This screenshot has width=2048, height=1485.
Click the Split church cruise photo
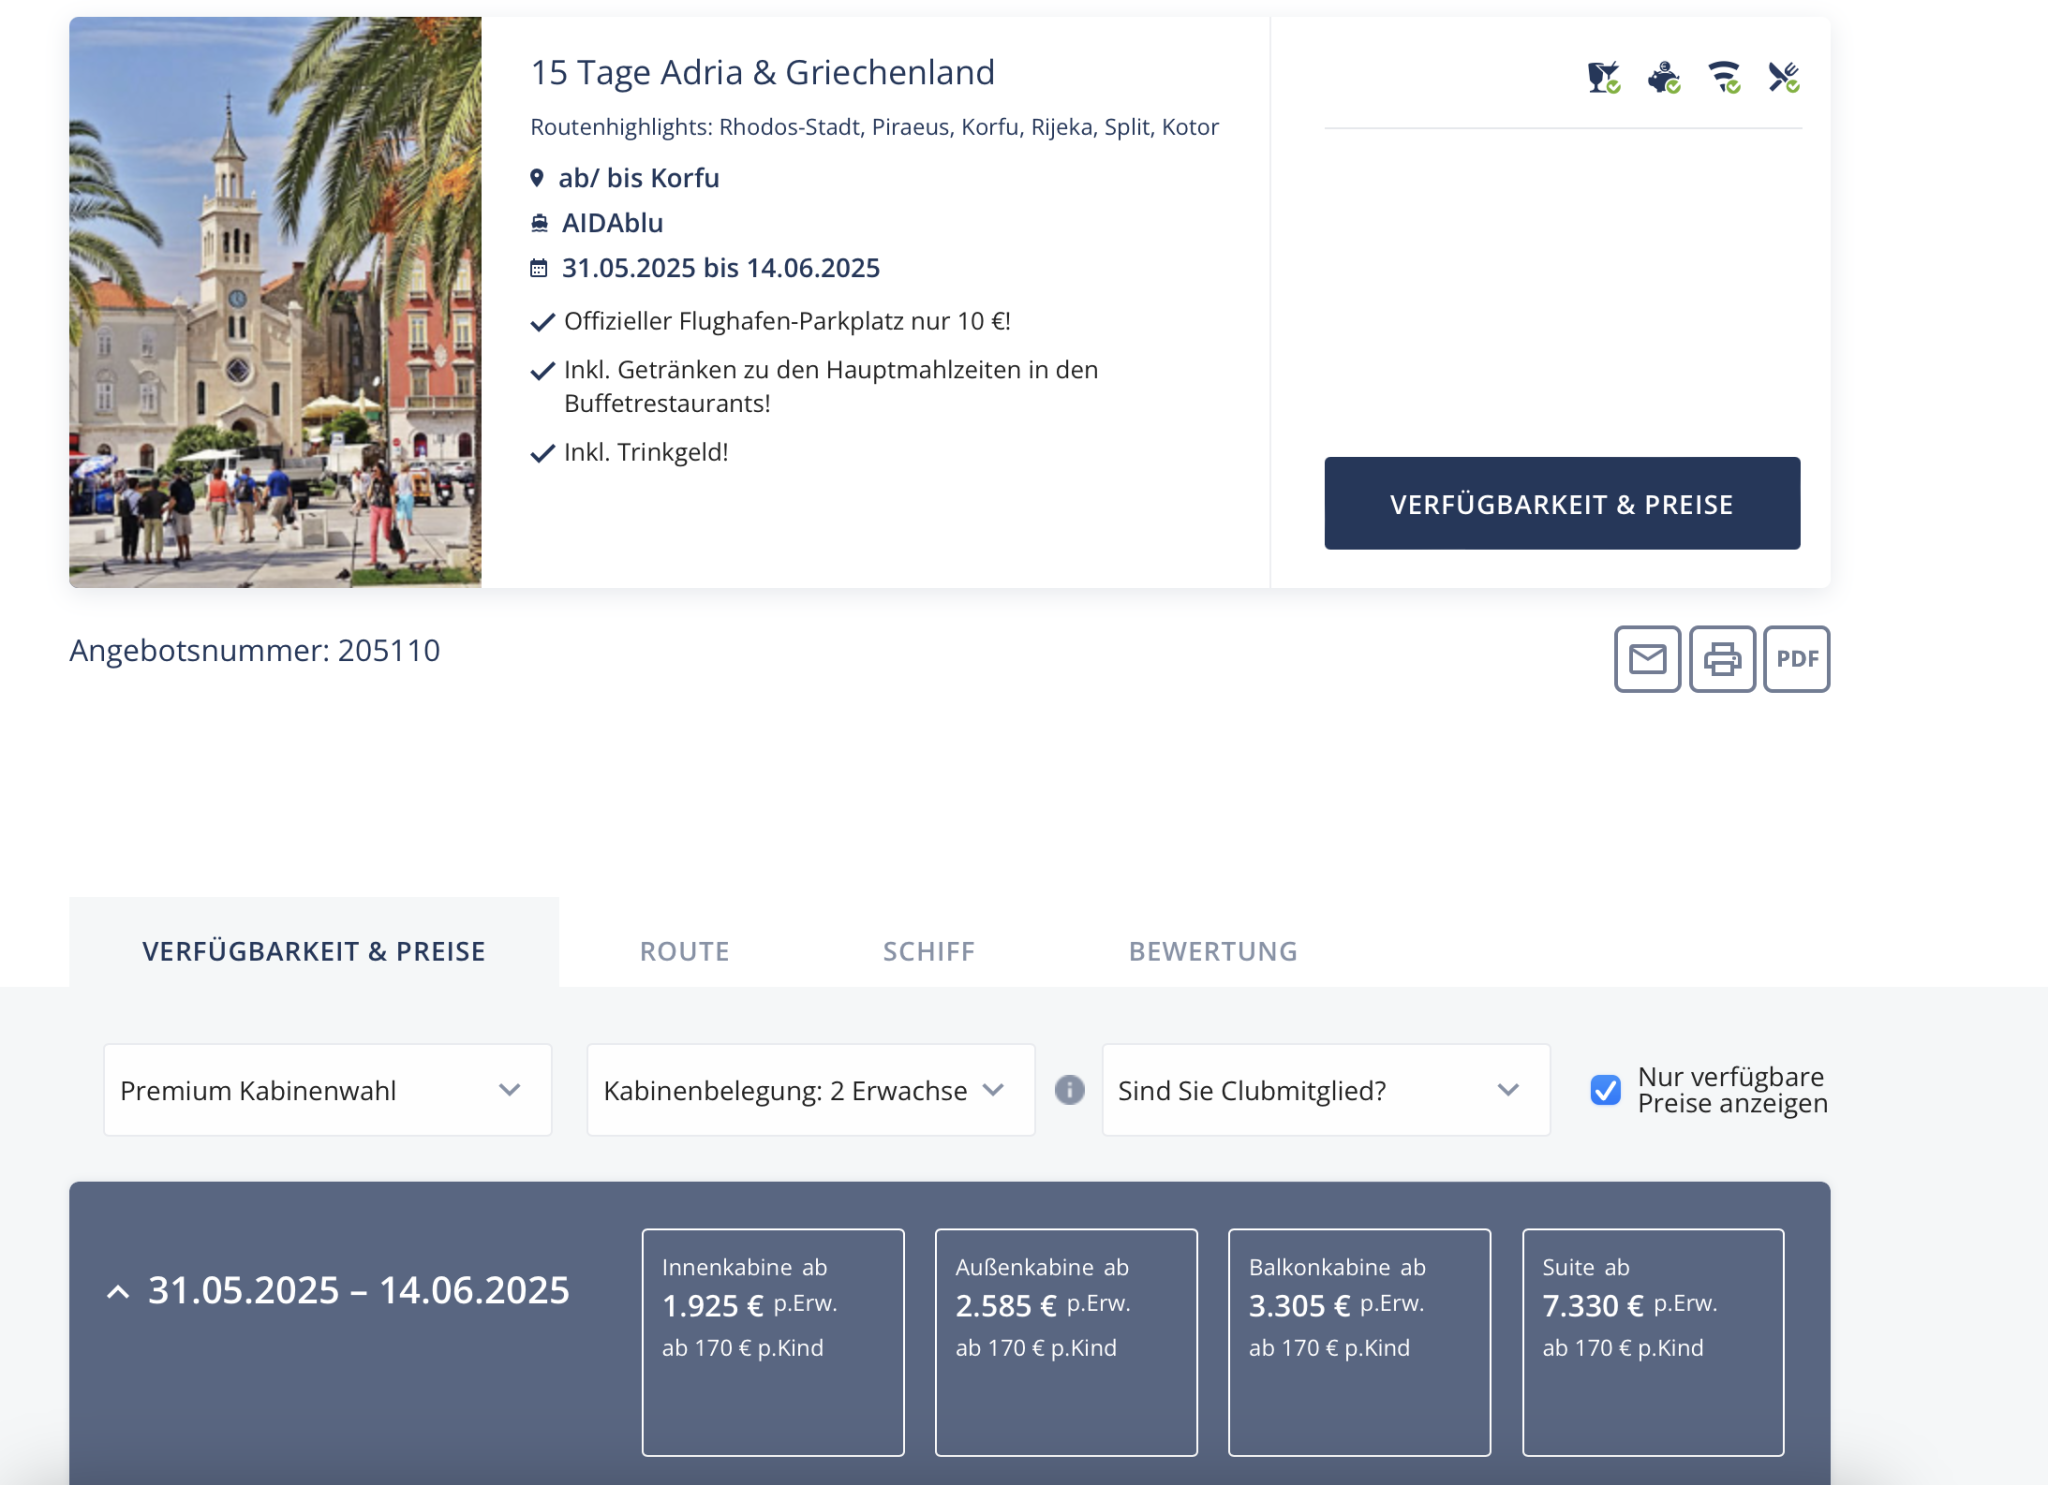pos(275,302)
